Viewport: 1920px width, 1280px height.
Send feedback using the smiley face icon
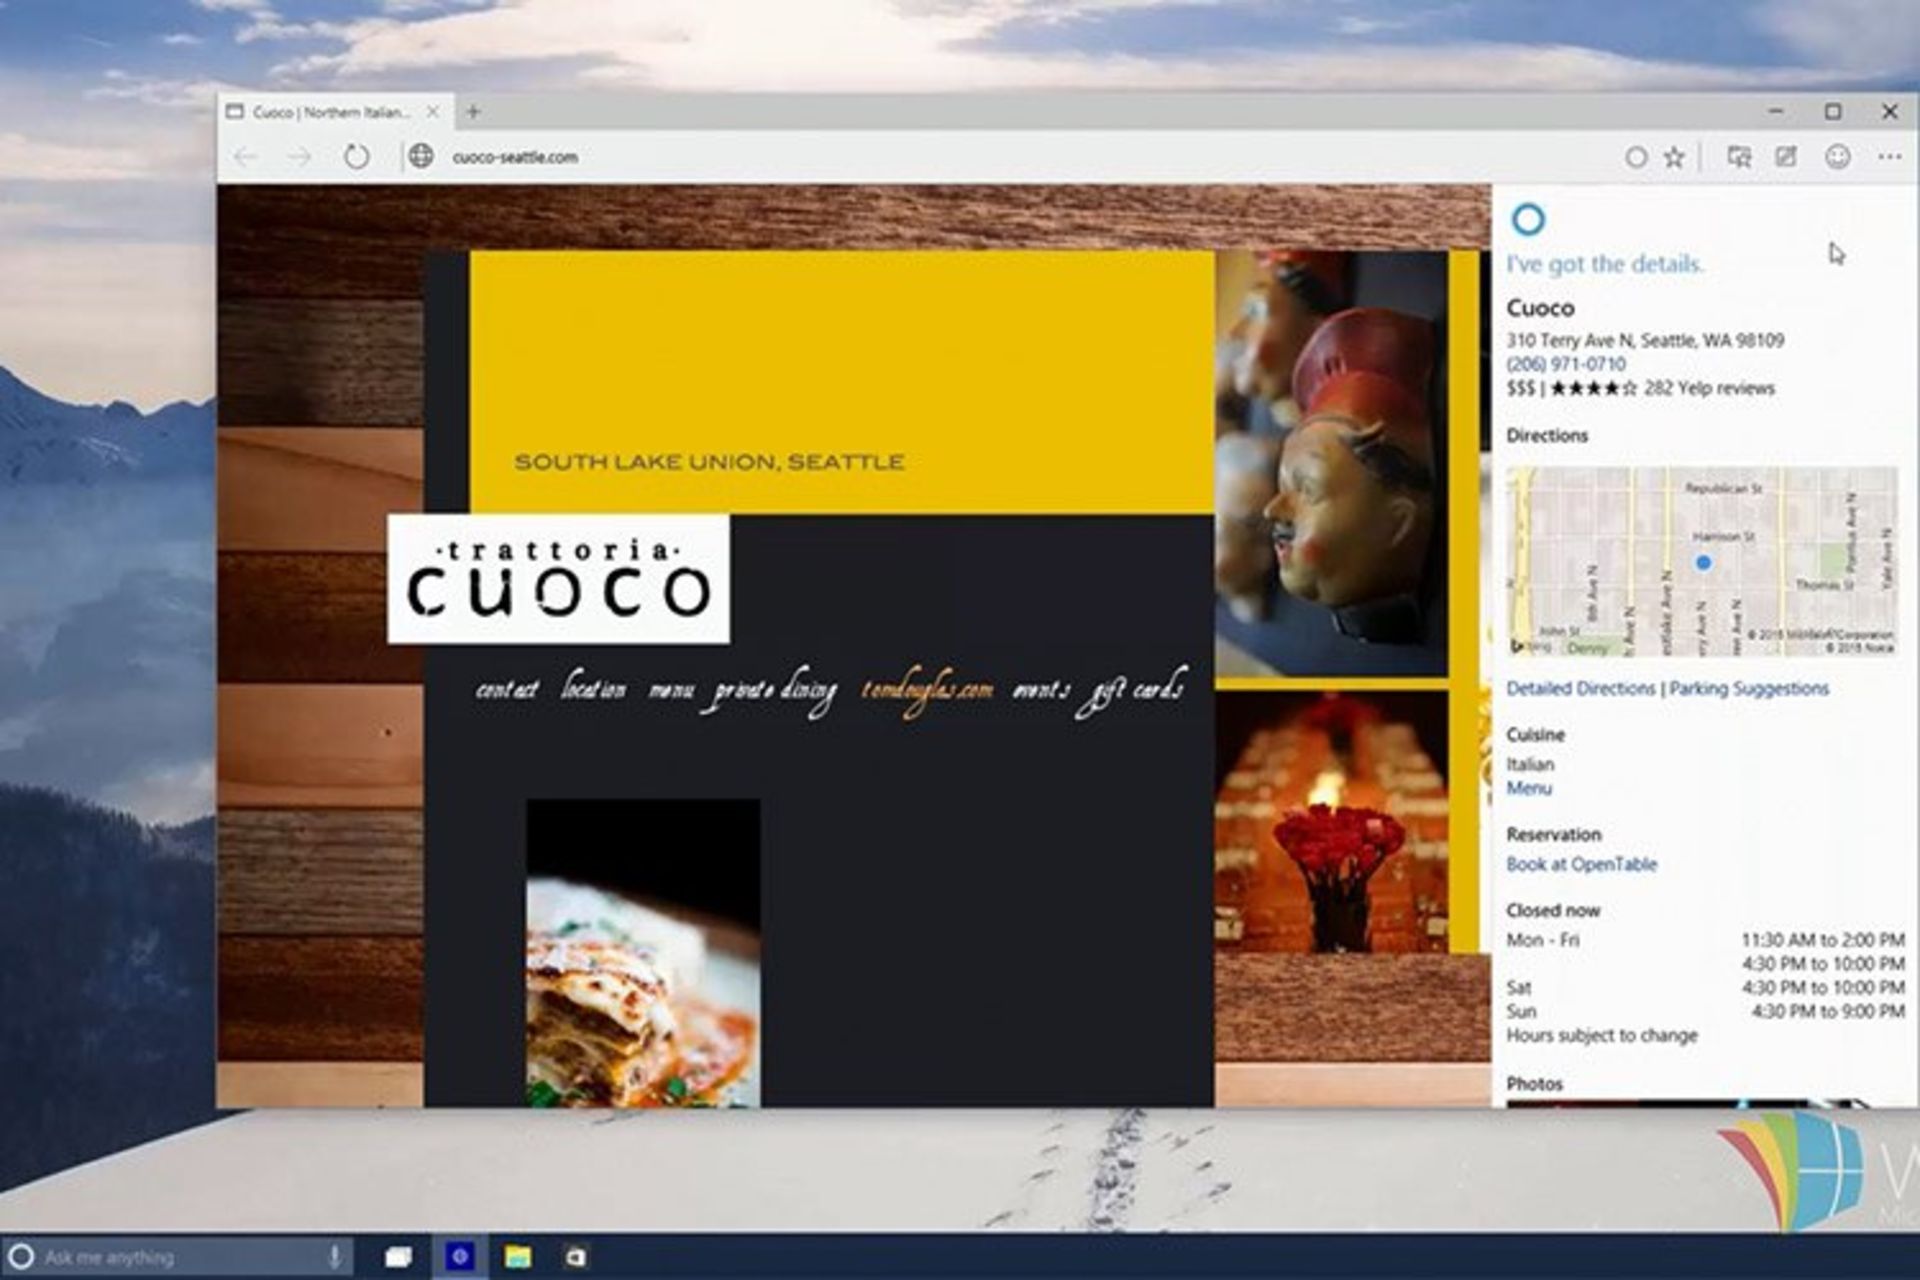(1837, 157)
